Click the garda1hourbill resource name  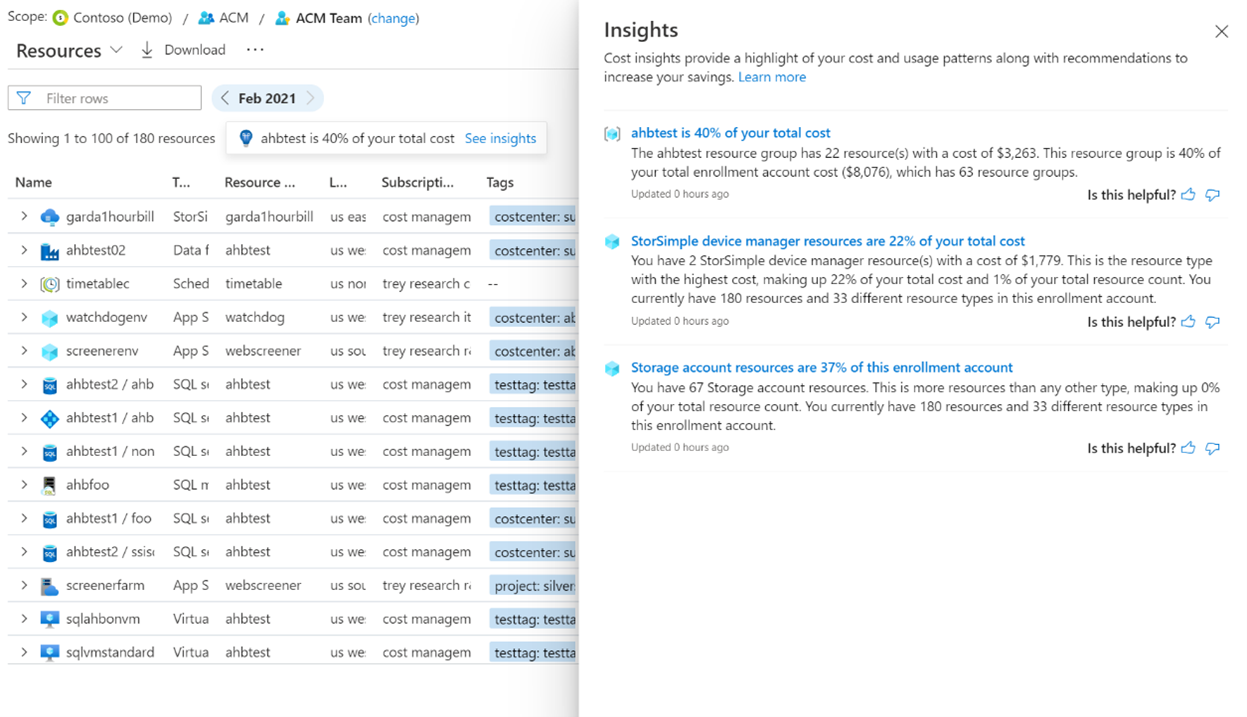[x=110, y=217]
